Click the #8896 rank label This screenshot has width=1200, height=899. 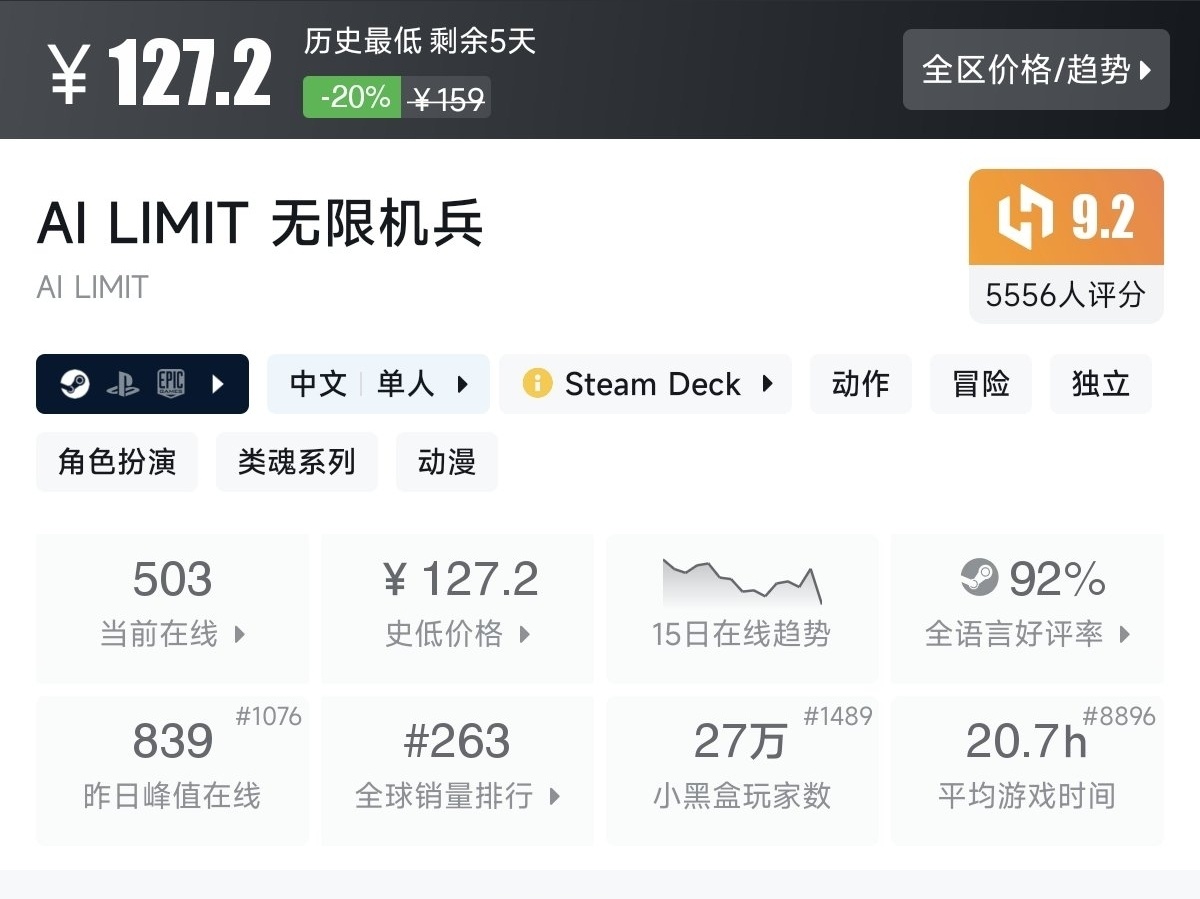pyautogui.click(x=1119, y=716)
